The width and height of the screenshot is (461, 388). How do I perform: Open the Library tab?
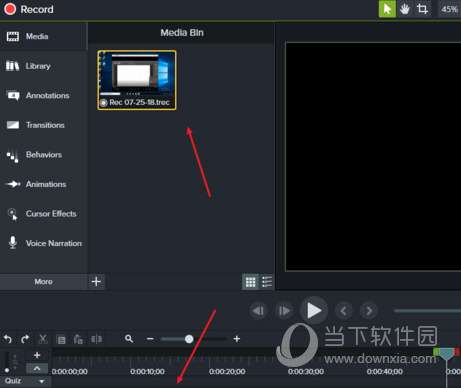pyautogui.click(x=43, y=66)
